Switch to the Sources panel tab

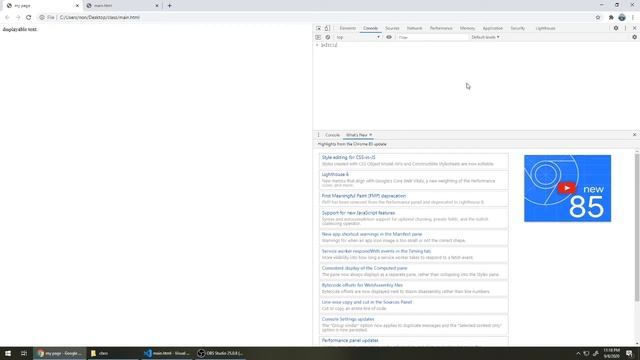[x=392, y=28]
